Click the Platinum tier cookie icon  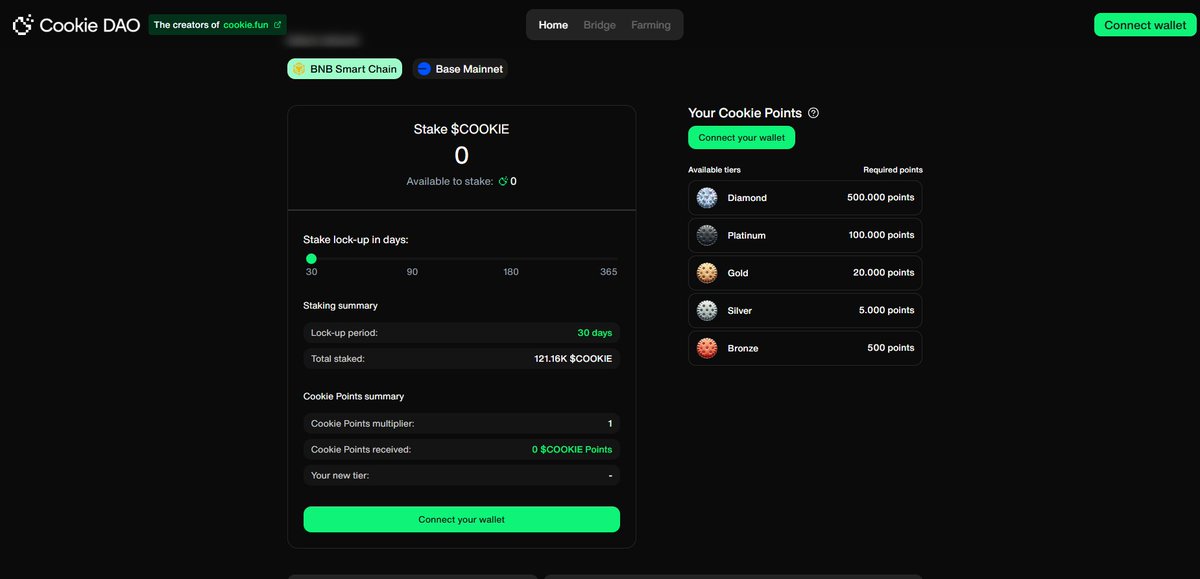coord(707,235)
